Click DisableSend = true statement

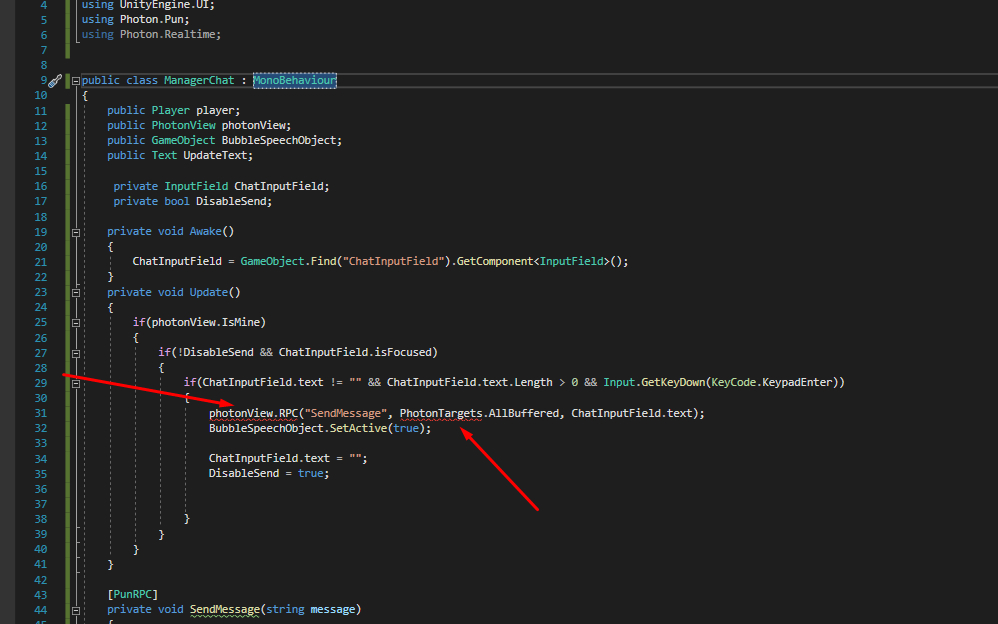click(x=269, y=473)
